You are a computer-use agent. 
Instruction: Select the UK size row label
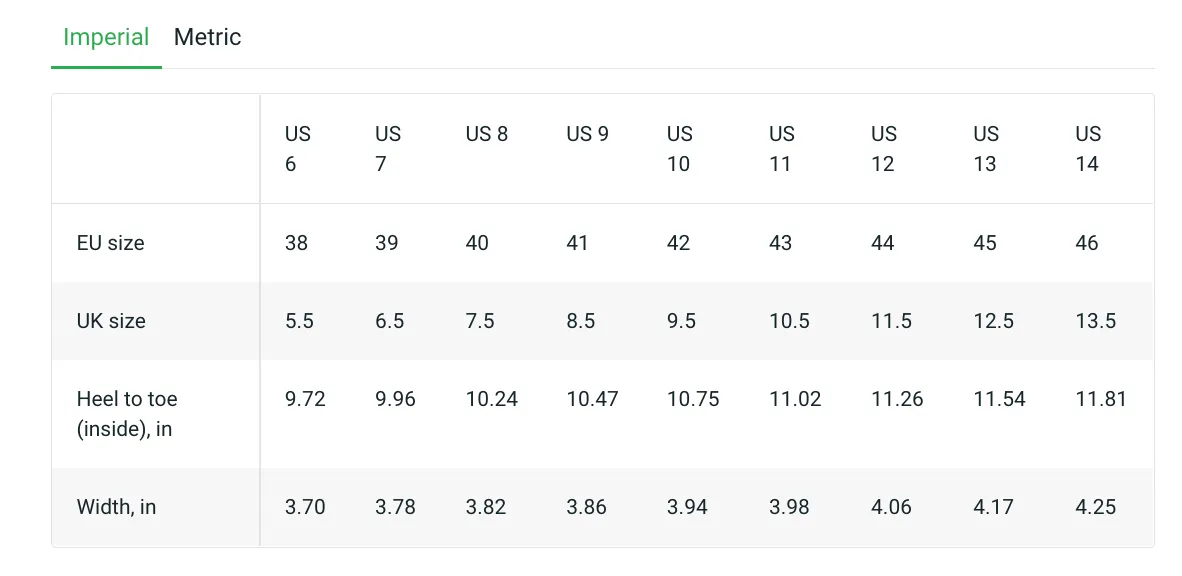(111, 321)
